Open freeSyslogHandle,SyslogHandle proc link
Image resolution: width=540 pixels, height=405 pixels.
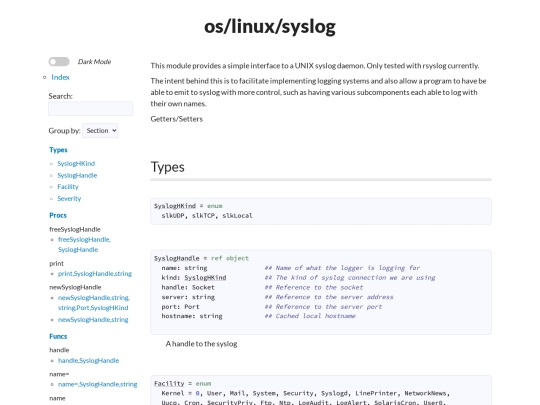click(84, 245)
